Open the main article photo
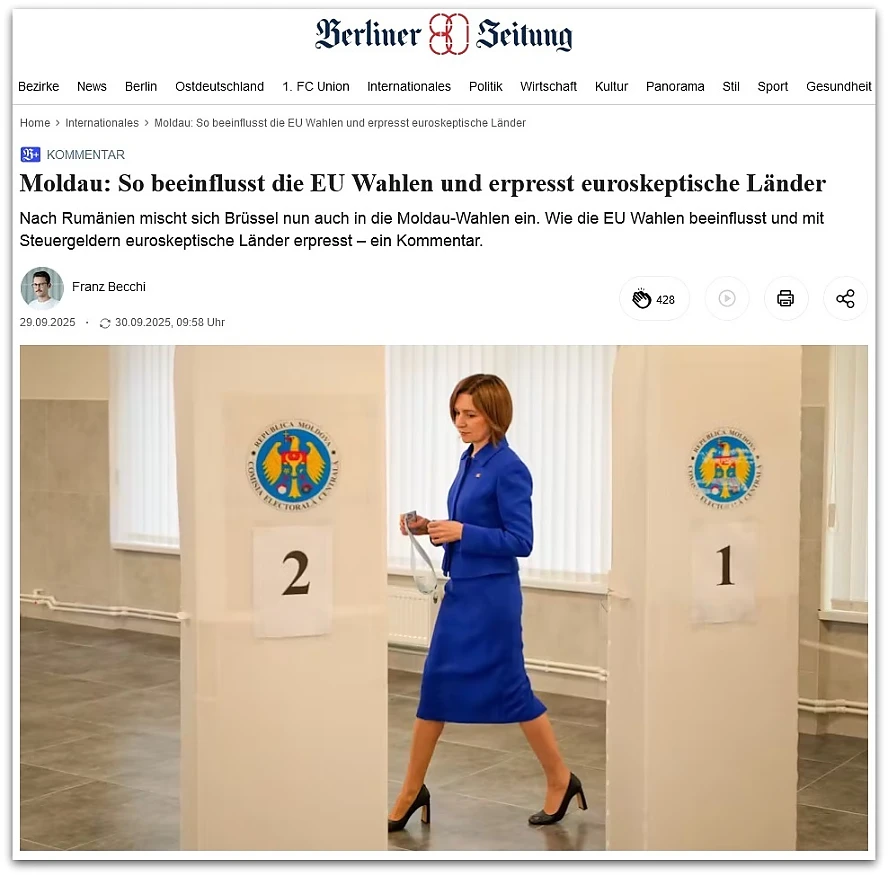This screenshot has width=888, height=876. (444, 598)
